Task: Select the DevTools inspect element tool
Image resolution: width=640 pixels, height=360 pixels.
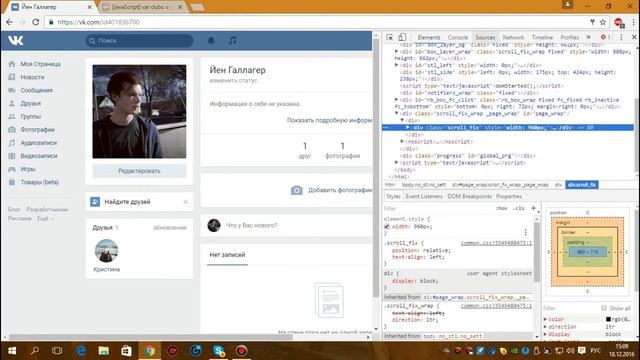Action: [x=389, y=37]
